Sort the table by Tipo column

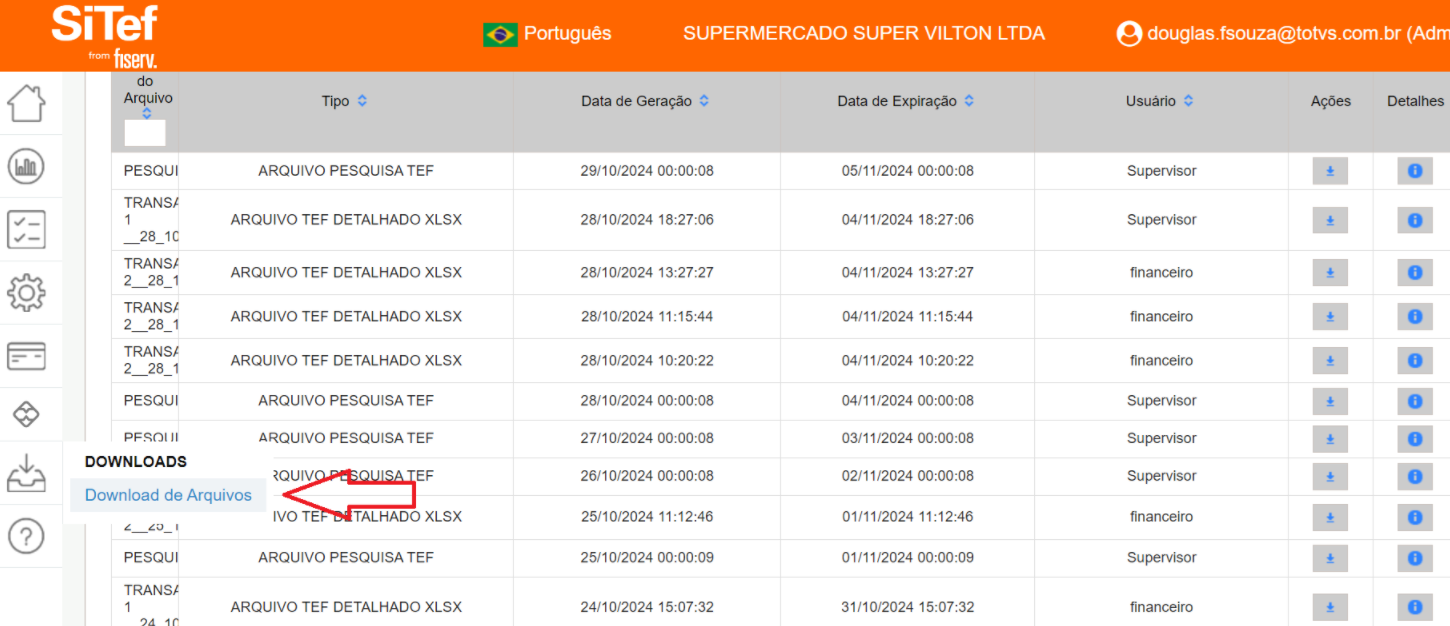362,101
